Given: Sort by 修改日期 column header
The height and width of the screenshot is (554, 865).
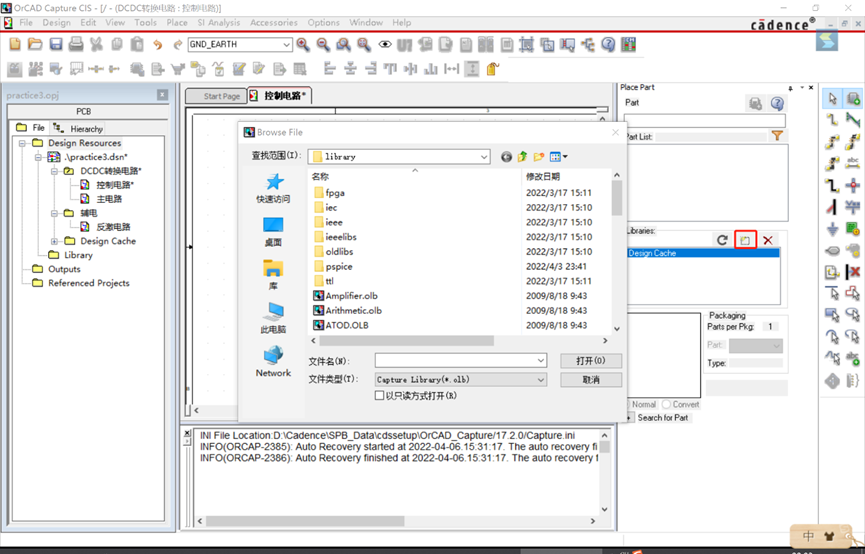Looking at the screenshot, I should coord(543,177).
